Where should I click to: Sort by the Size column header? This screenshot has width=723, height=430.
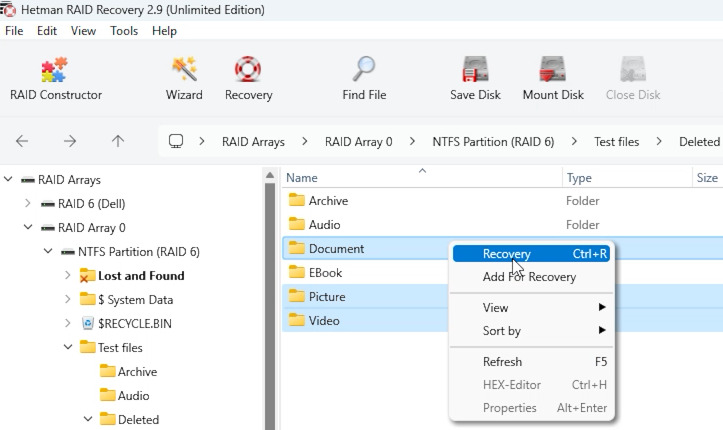[x=707, y=177]
